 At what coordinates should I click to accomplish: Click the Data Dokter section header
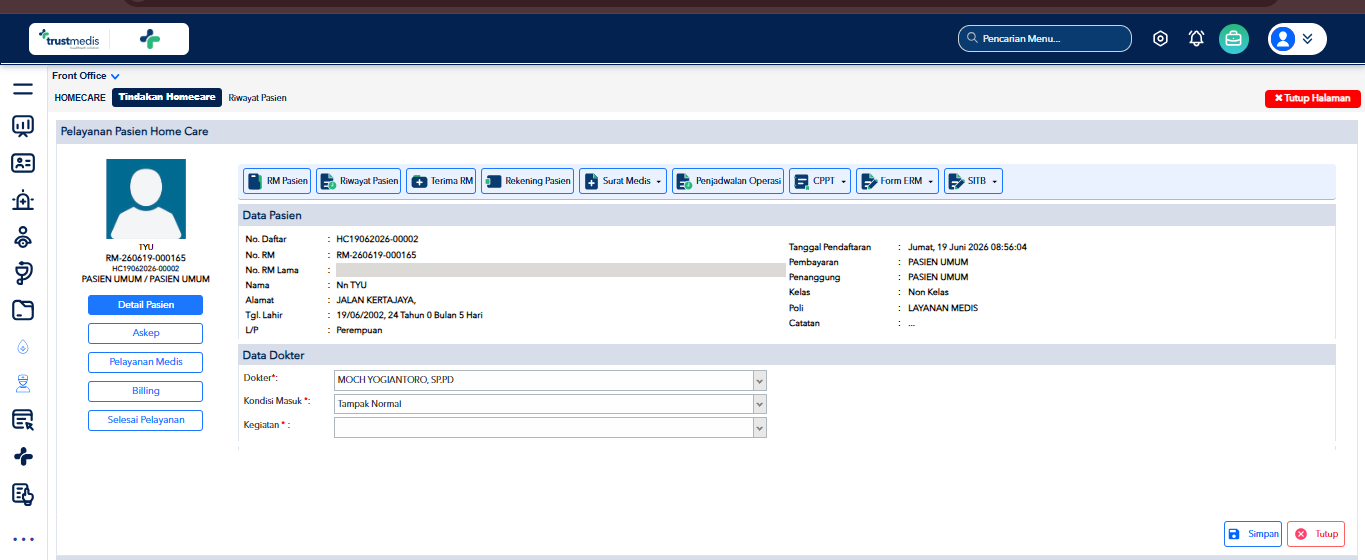pos(787,355)
